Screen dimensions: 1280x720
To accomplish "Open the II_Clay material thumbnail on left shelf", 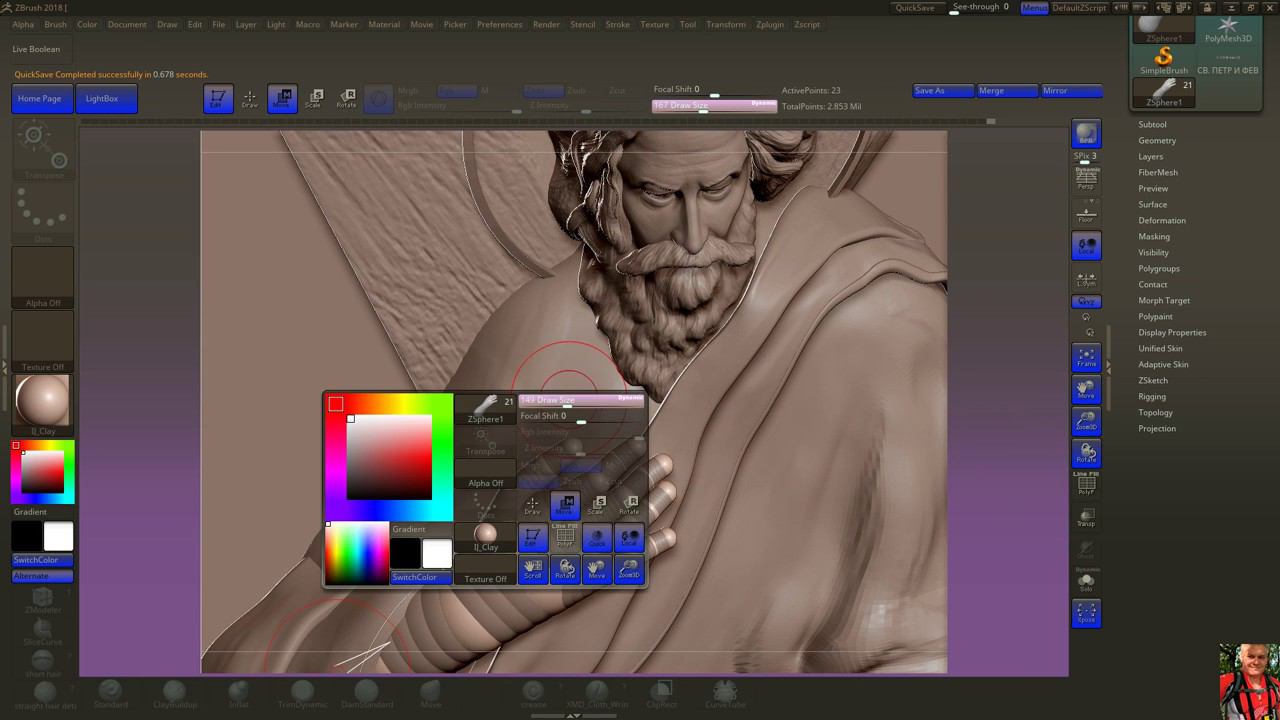I will [x=42, y=402].
